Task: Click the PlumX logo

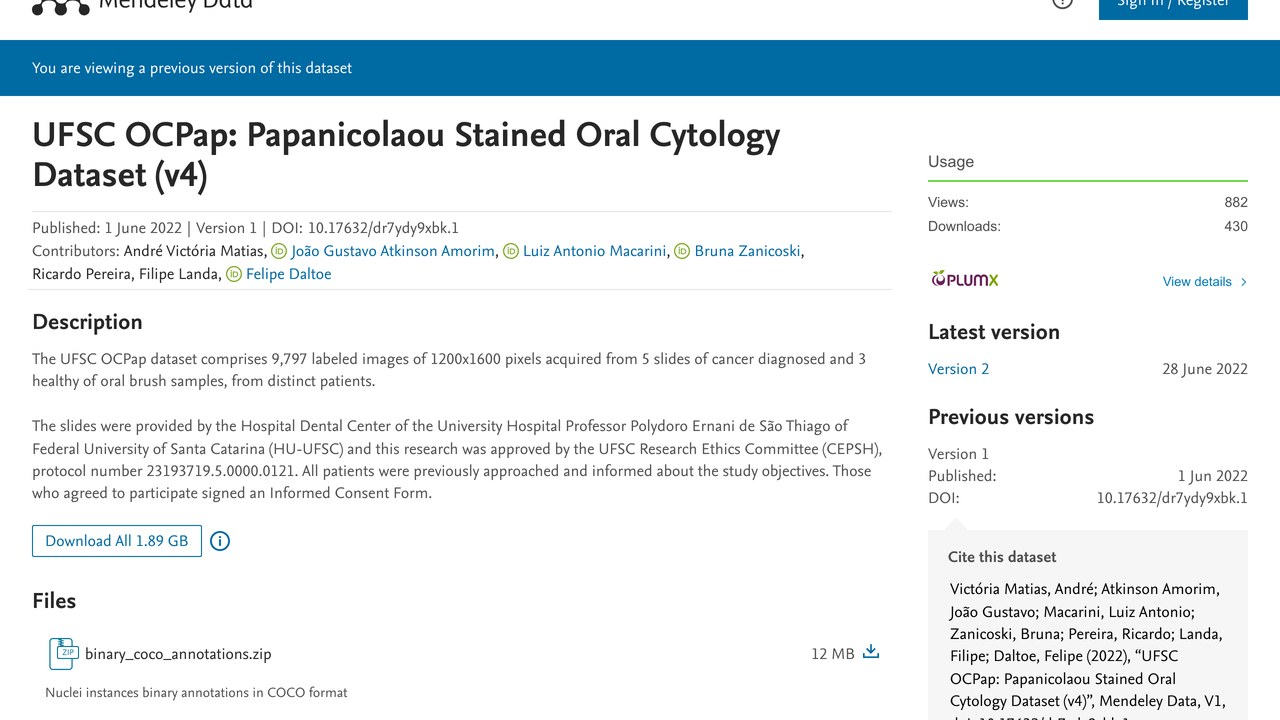Action: click(x=965, y=279)
